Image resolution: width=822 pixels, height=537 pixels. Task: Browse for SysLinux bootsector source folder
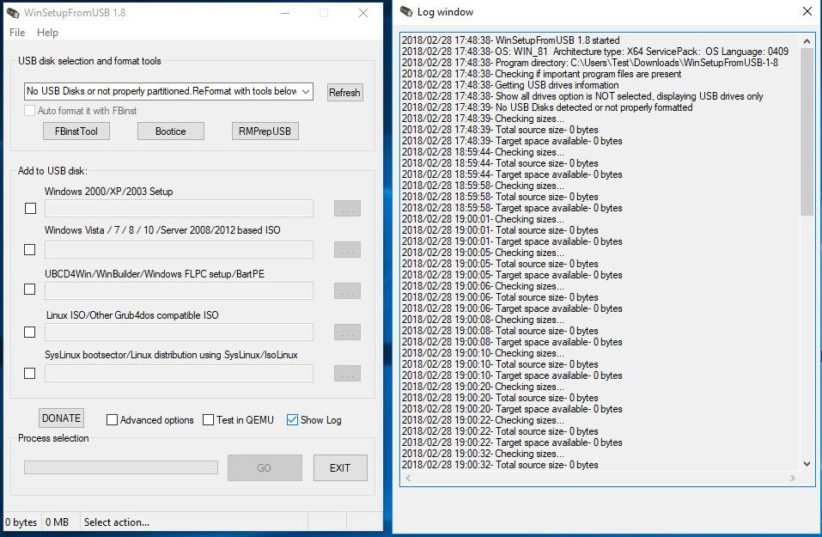click(347, 373)
